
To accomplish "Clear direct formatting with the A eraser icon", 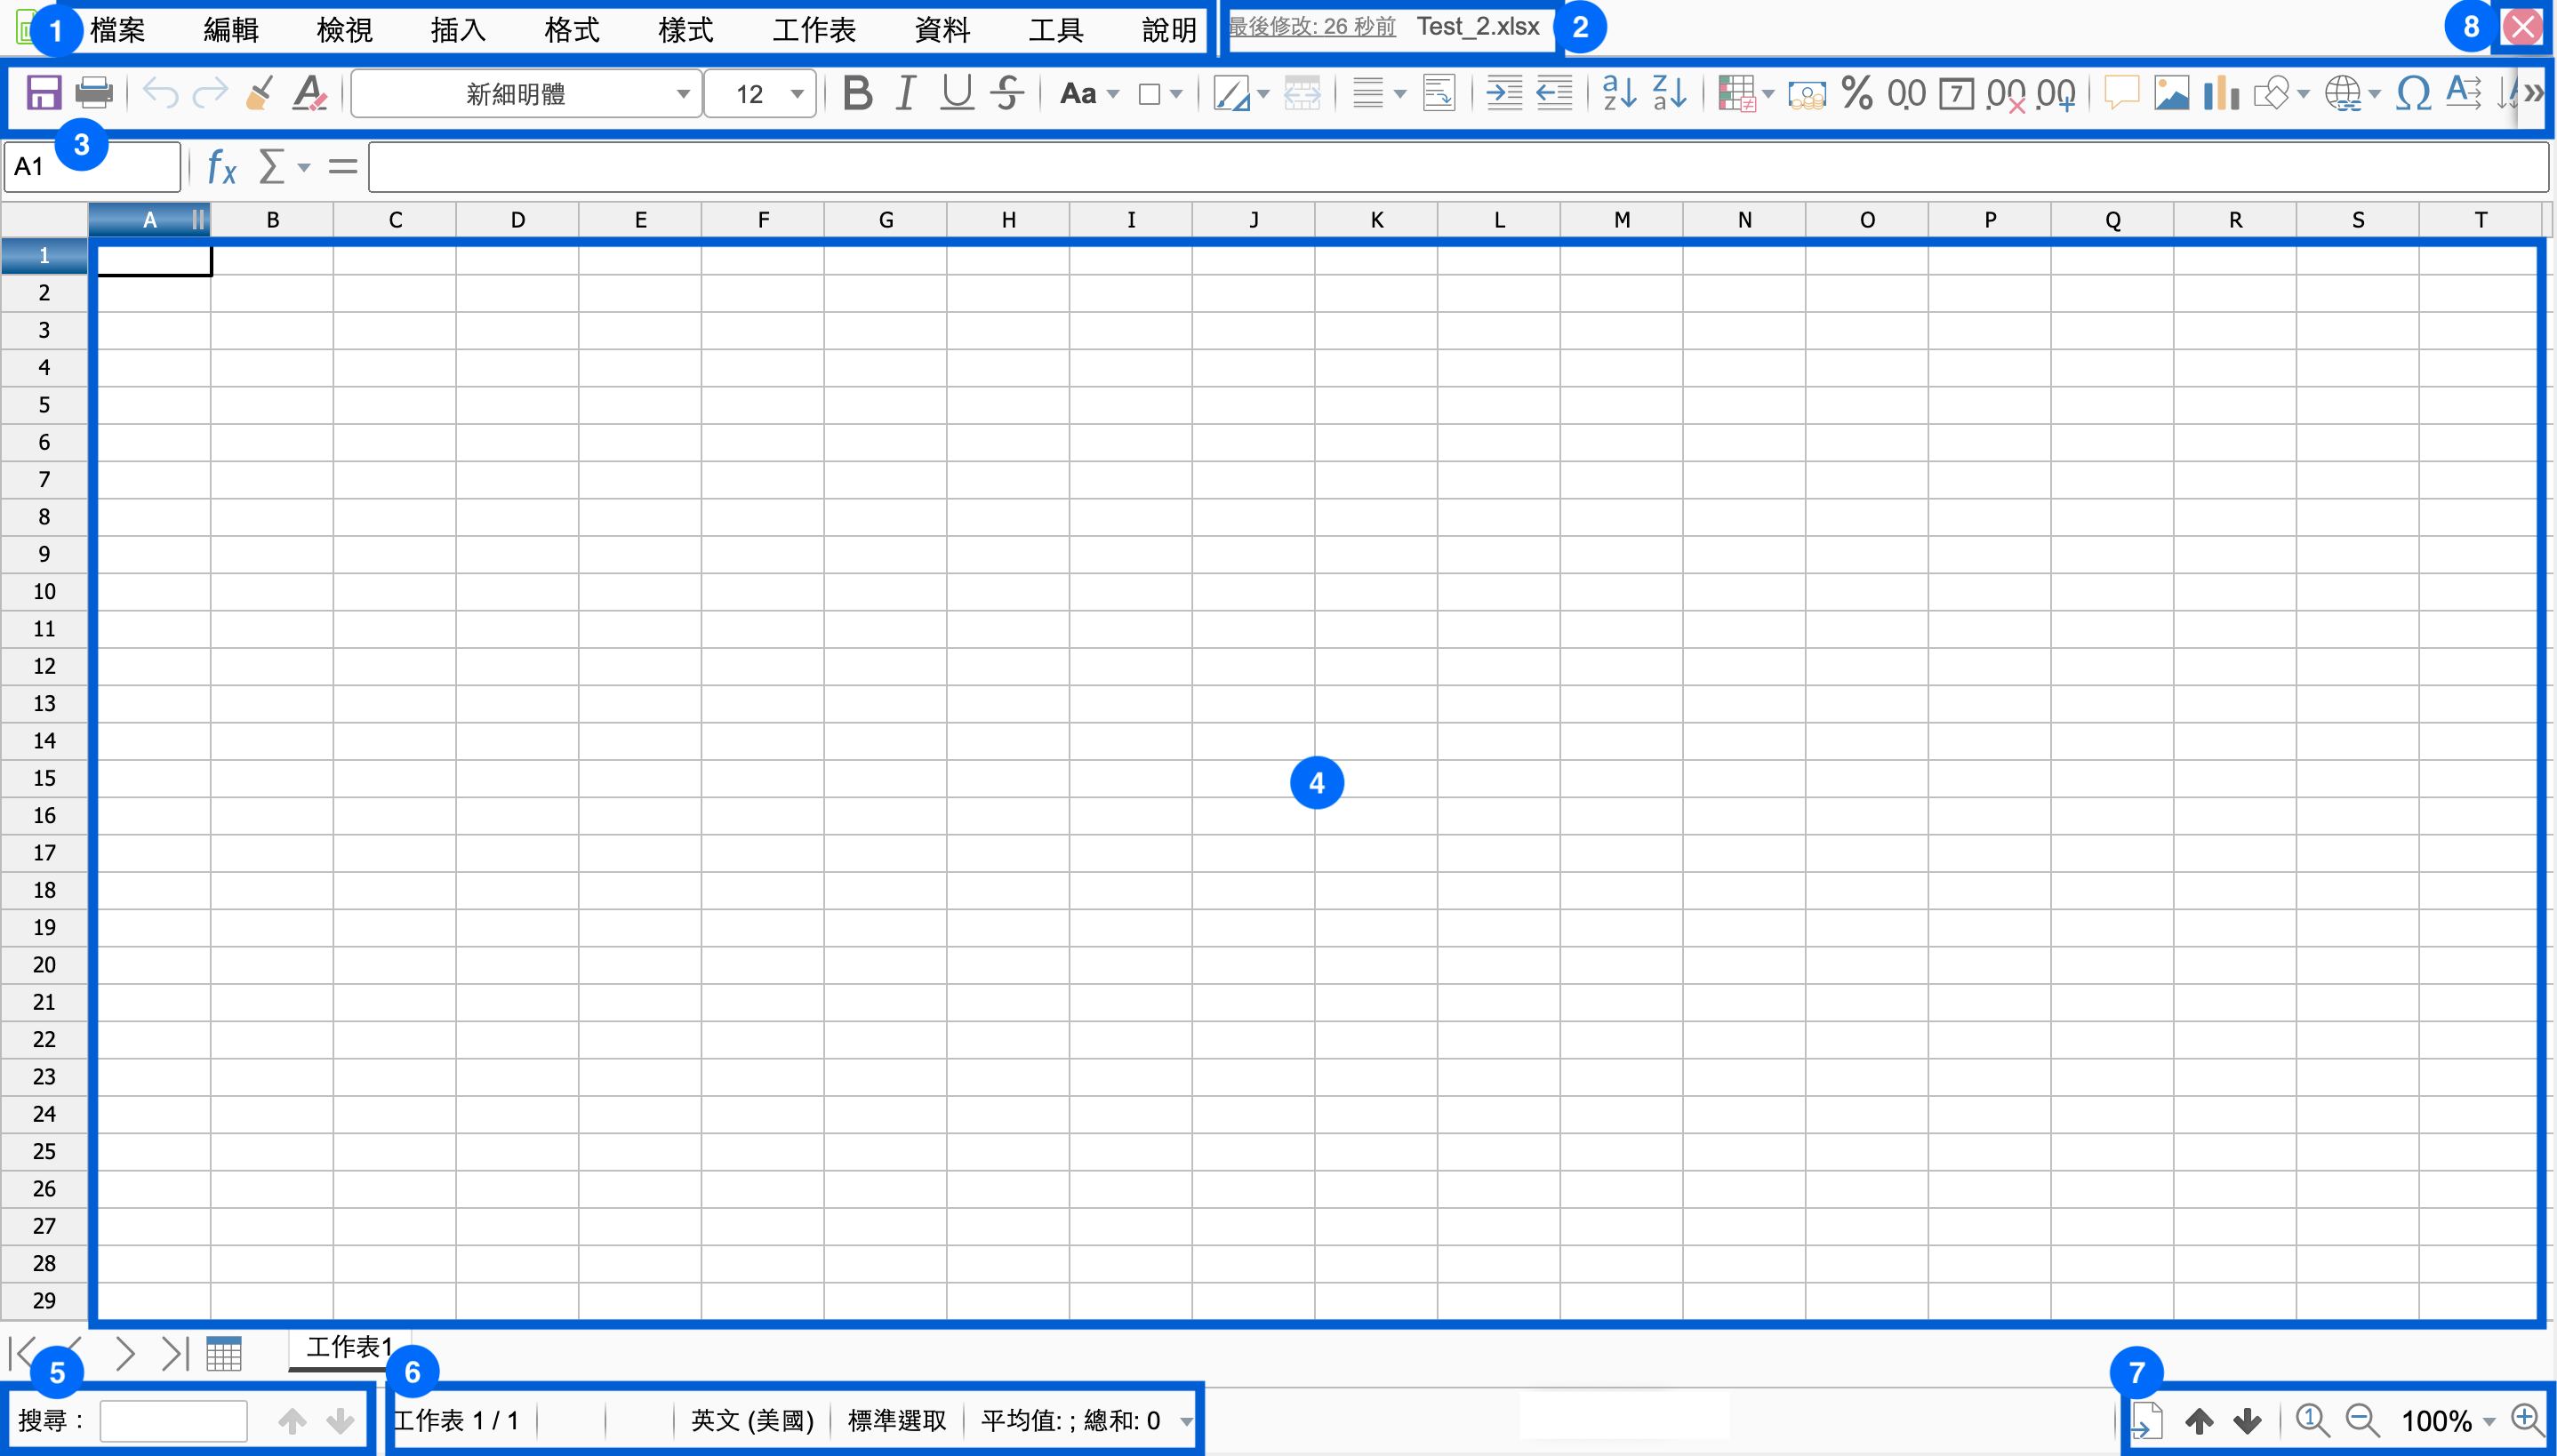I will (310, 93).
